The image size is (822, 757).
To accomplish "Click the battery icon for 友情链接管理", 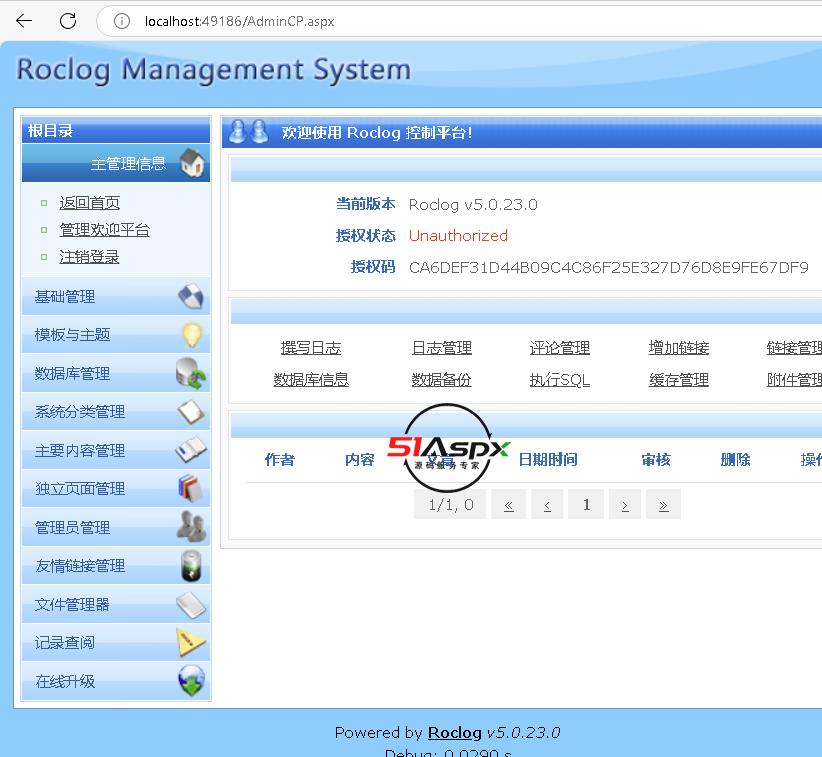I will [x=191, y=566].
